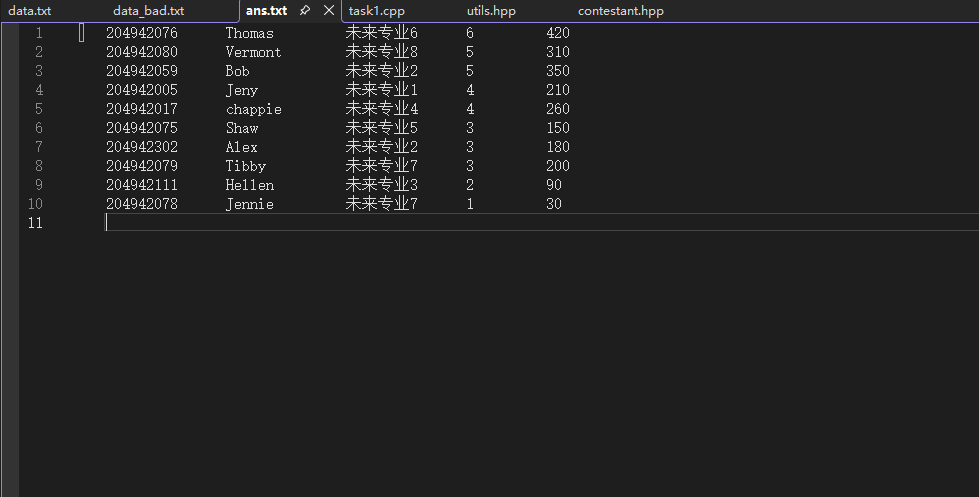This screenshot has height=497, width=979.
Task: Click the score 350 in Bob row
Action: coord(558,71)
